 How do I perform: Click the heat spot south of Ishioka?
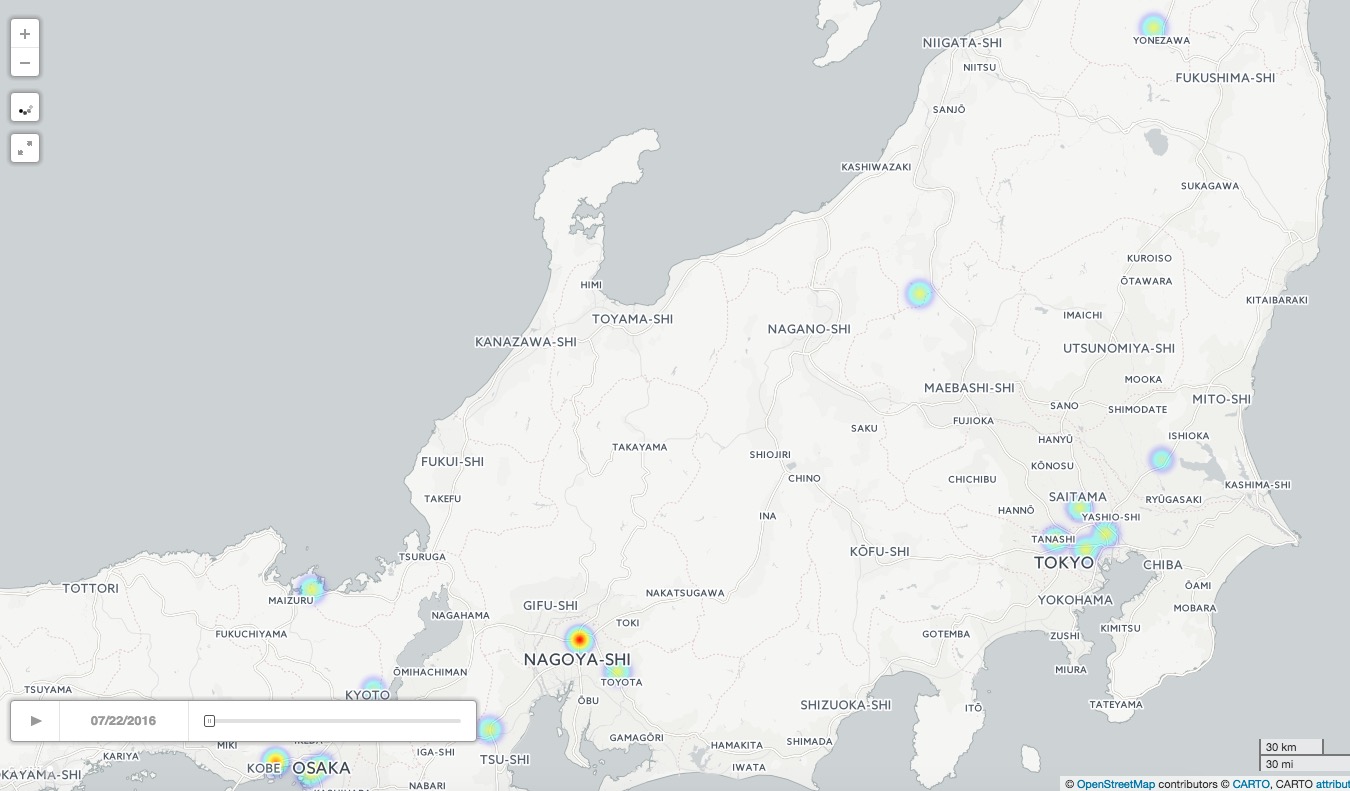(1161, 459)
